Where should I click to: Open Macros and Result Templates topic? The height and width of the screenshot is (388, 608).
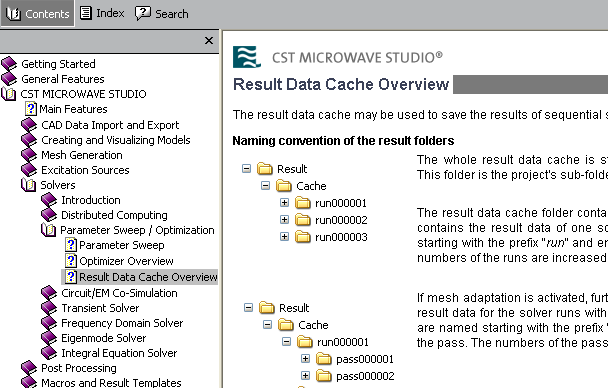pyautogui.click(x=111, y=383)
